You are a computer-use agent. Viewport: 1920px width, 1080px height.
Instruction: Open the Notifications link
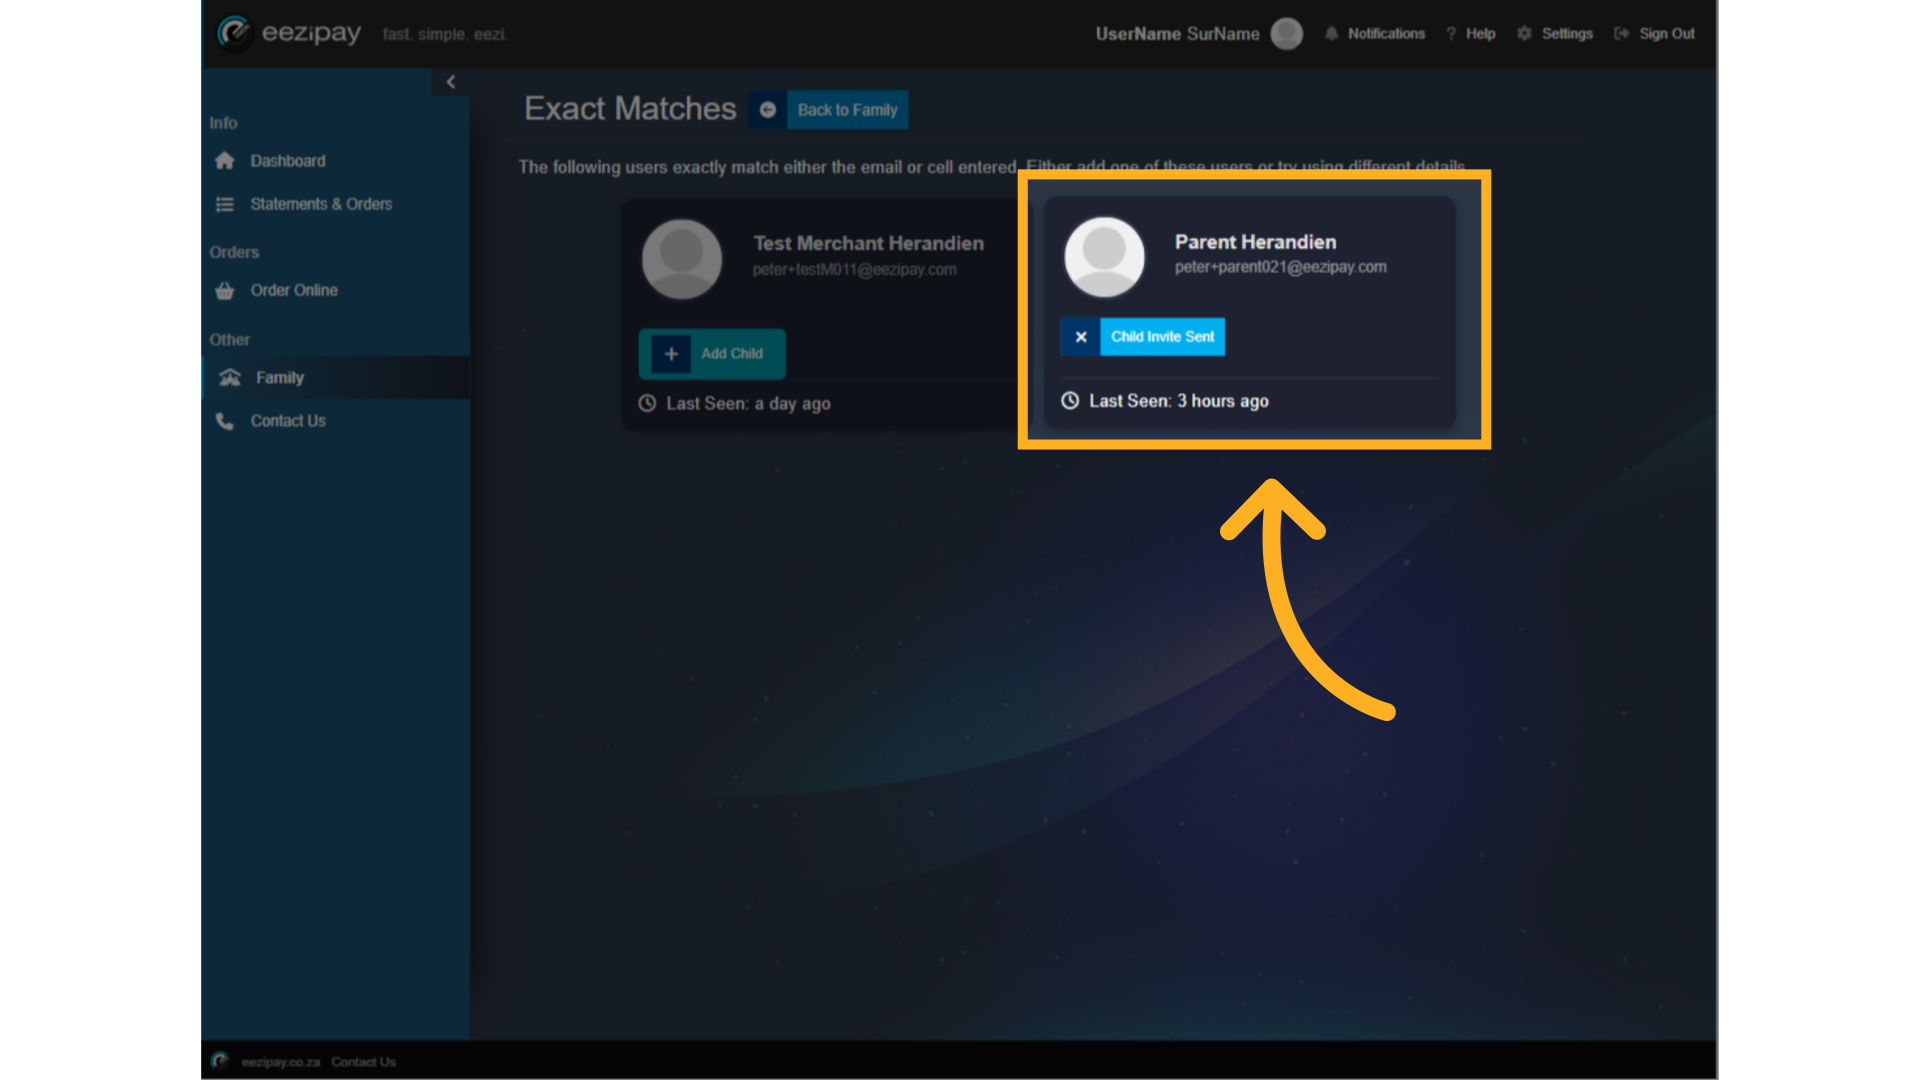click(x=1386, y=34)
